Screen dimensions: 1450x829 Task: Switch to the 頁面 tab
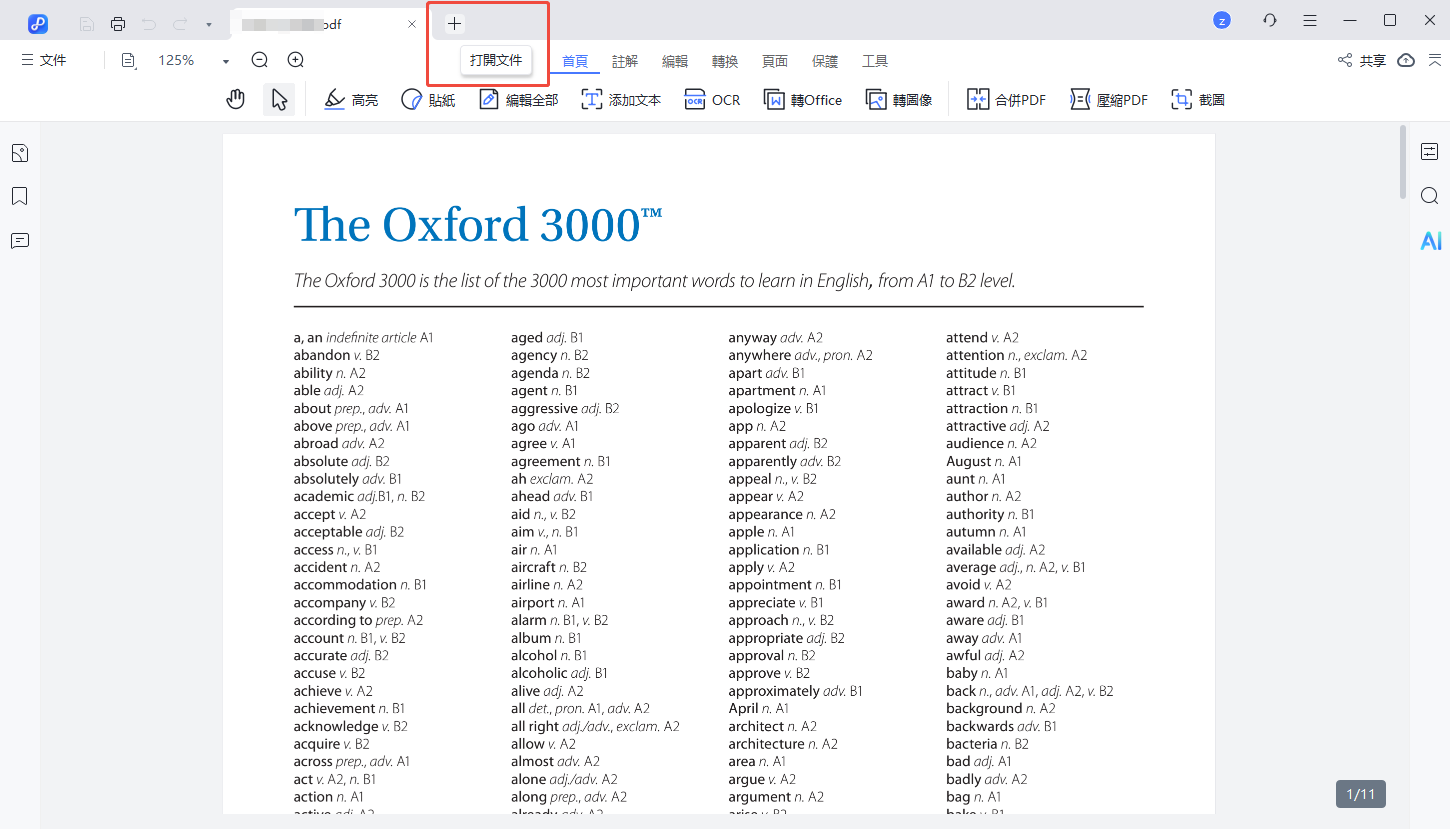click(775, 61)
